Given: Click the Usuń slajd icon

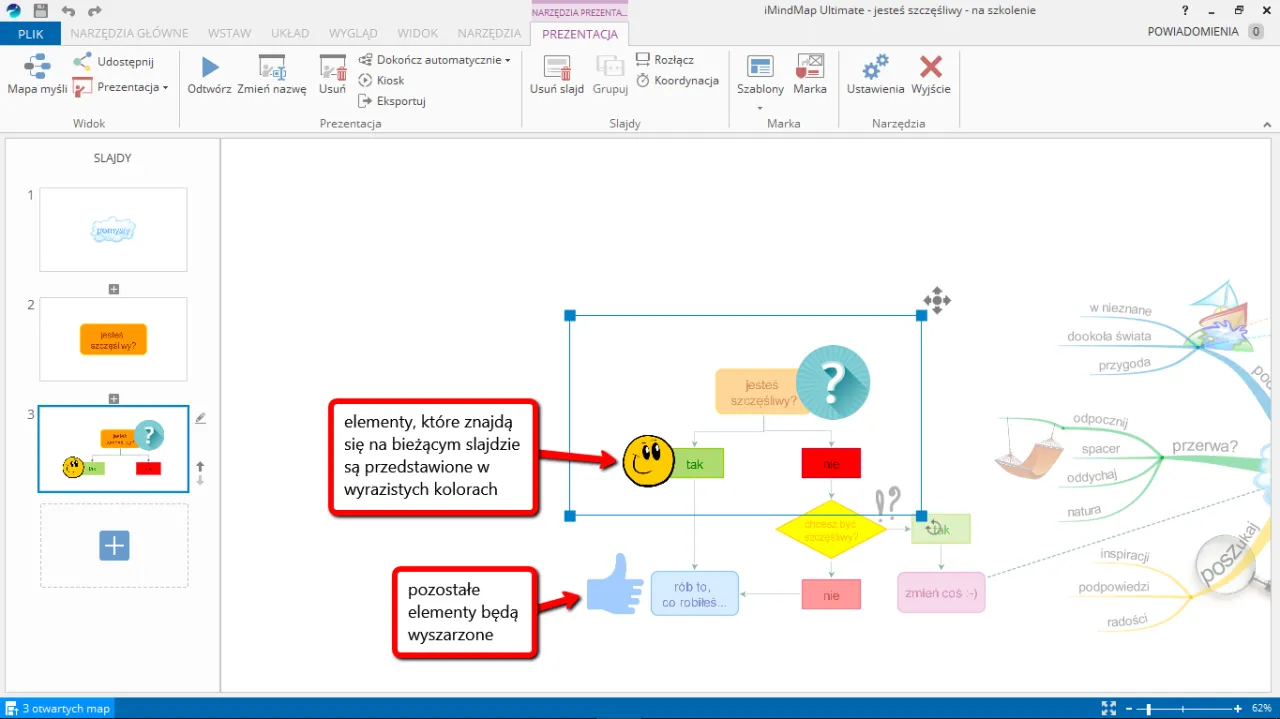Looking at the screenshot, I should coord(557,68).
